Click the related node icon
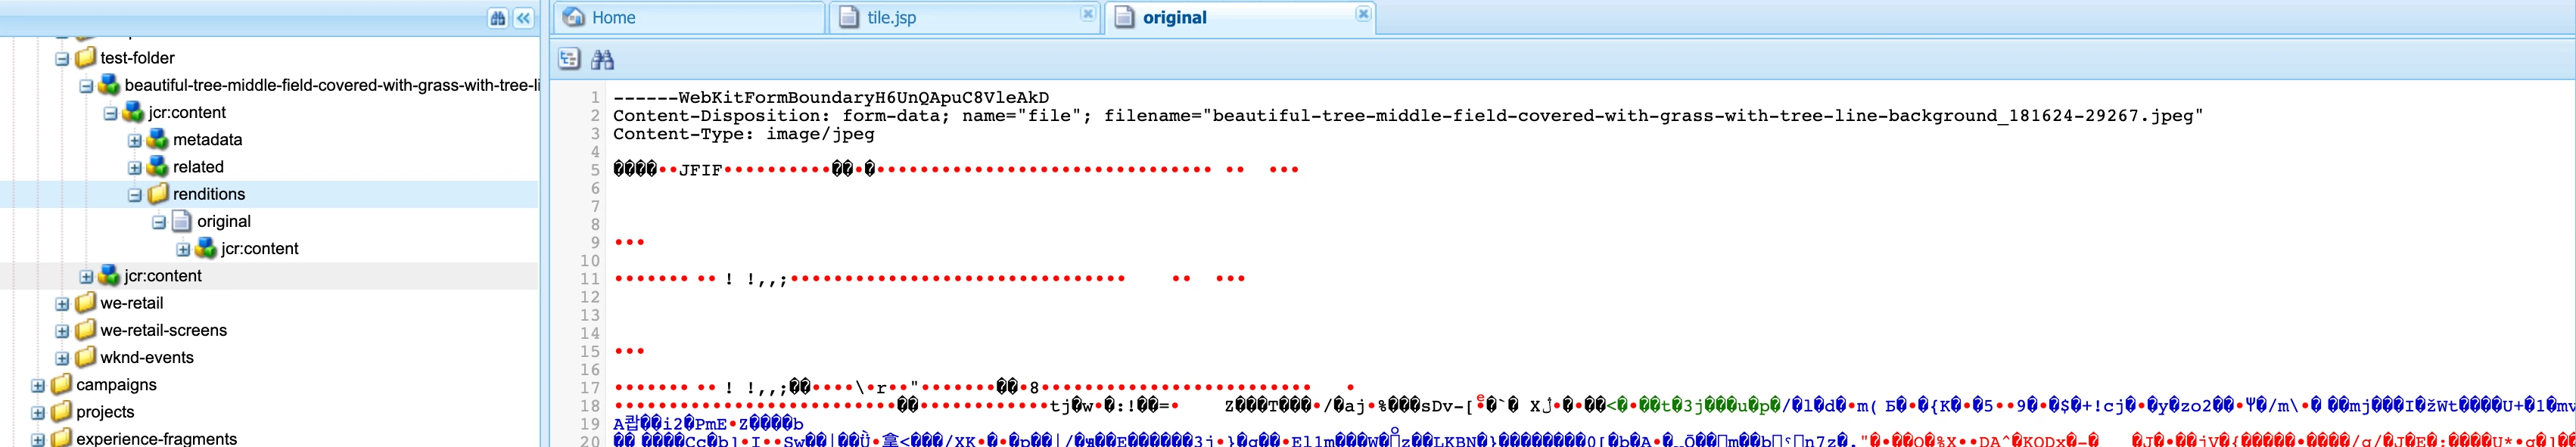Viewport: 2576px width, 447px height. point(158,167)
